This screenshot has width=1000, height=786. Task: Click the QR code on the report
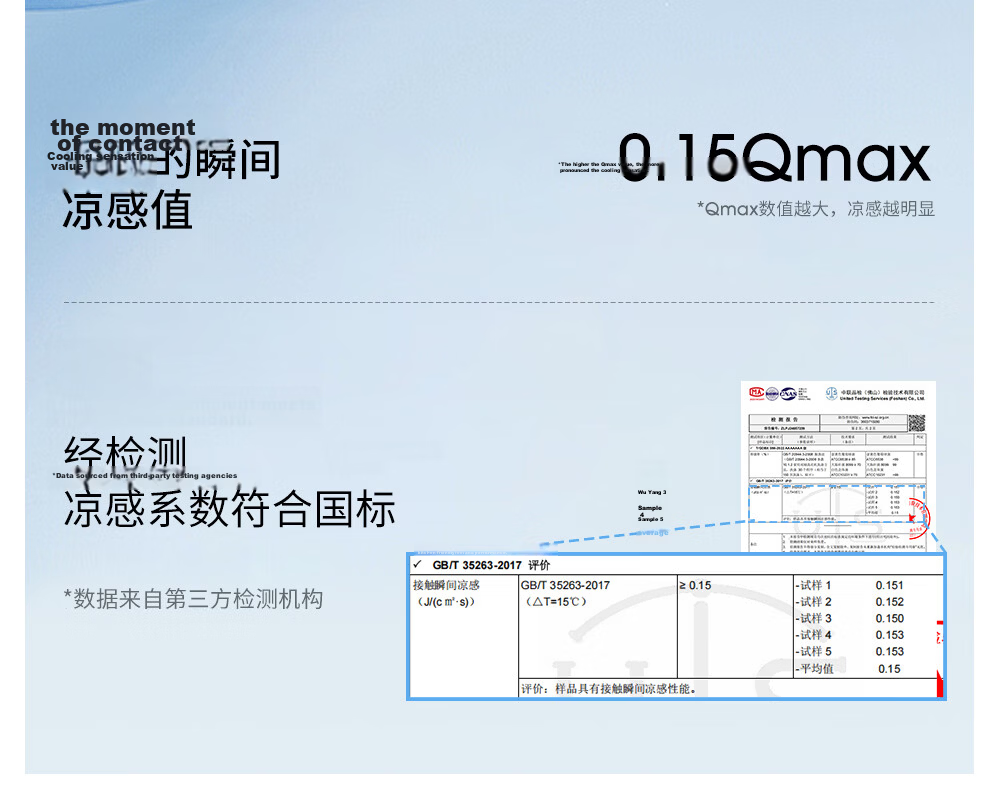[x=917, y=422]
